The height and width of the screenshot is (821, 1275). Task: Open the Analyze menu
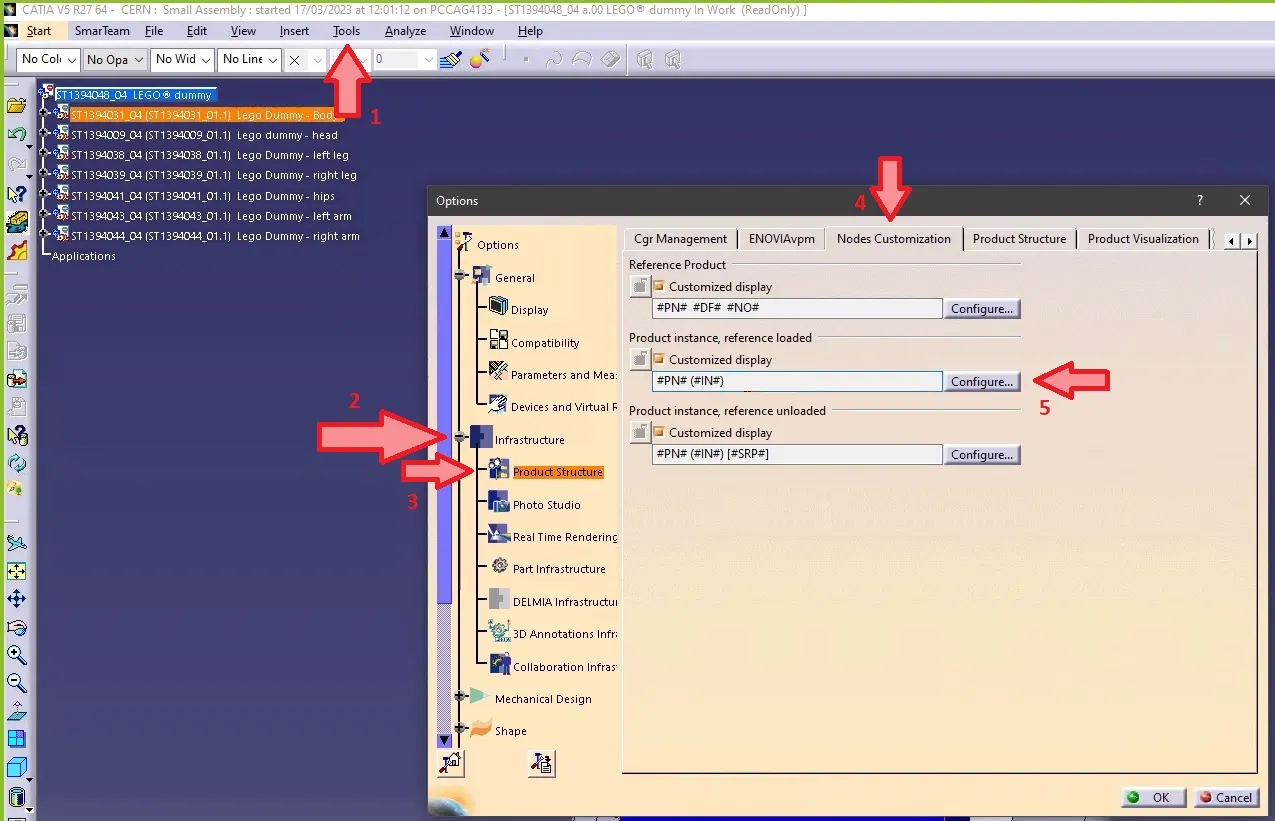point(406,31)
